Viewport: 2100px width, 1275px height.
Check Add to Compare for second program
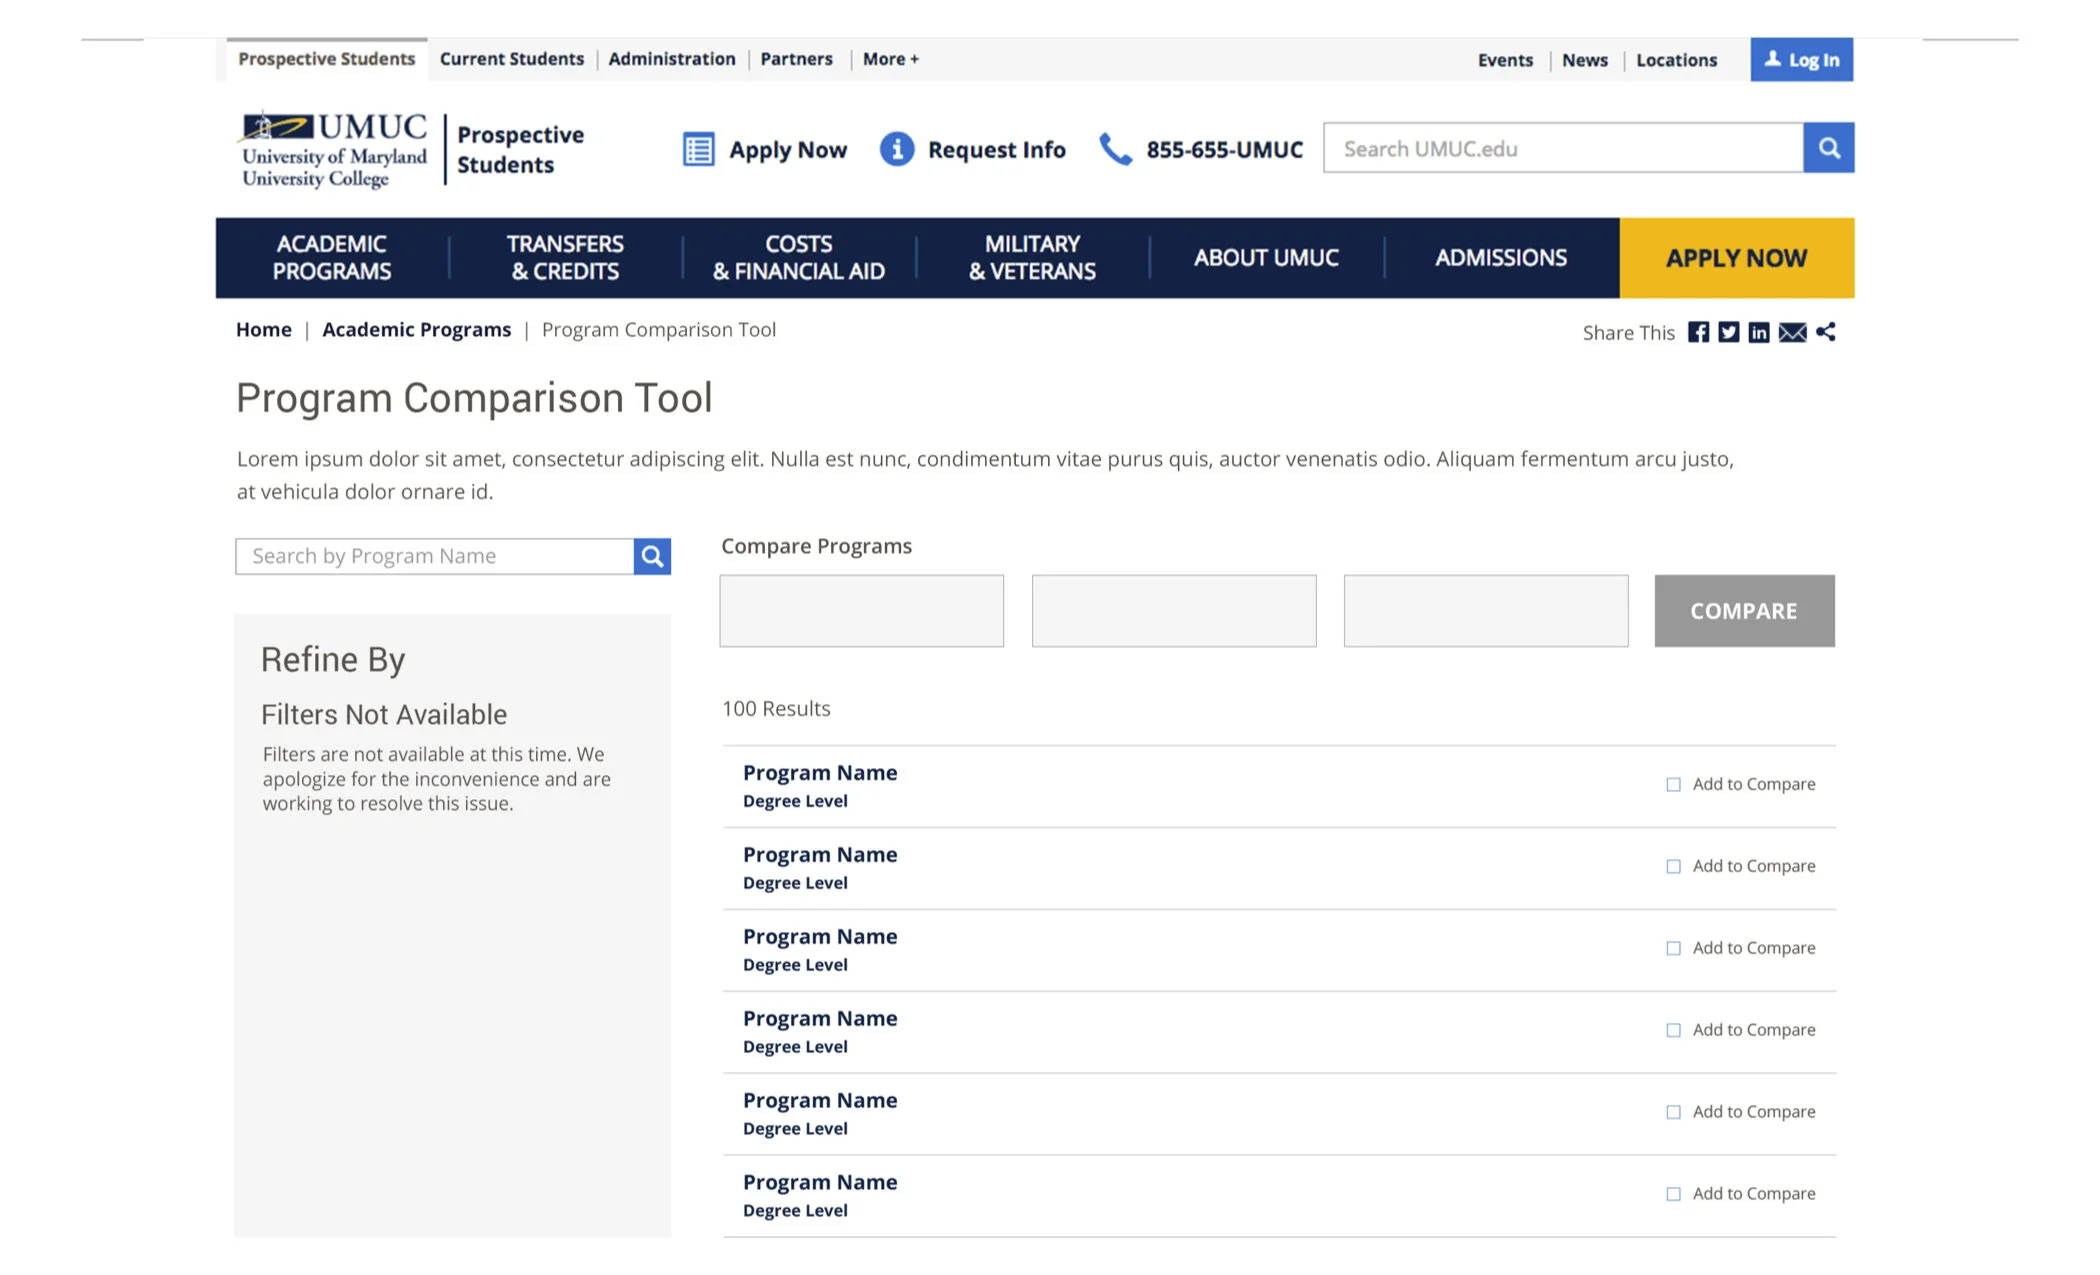click(x=1673, y=866)
